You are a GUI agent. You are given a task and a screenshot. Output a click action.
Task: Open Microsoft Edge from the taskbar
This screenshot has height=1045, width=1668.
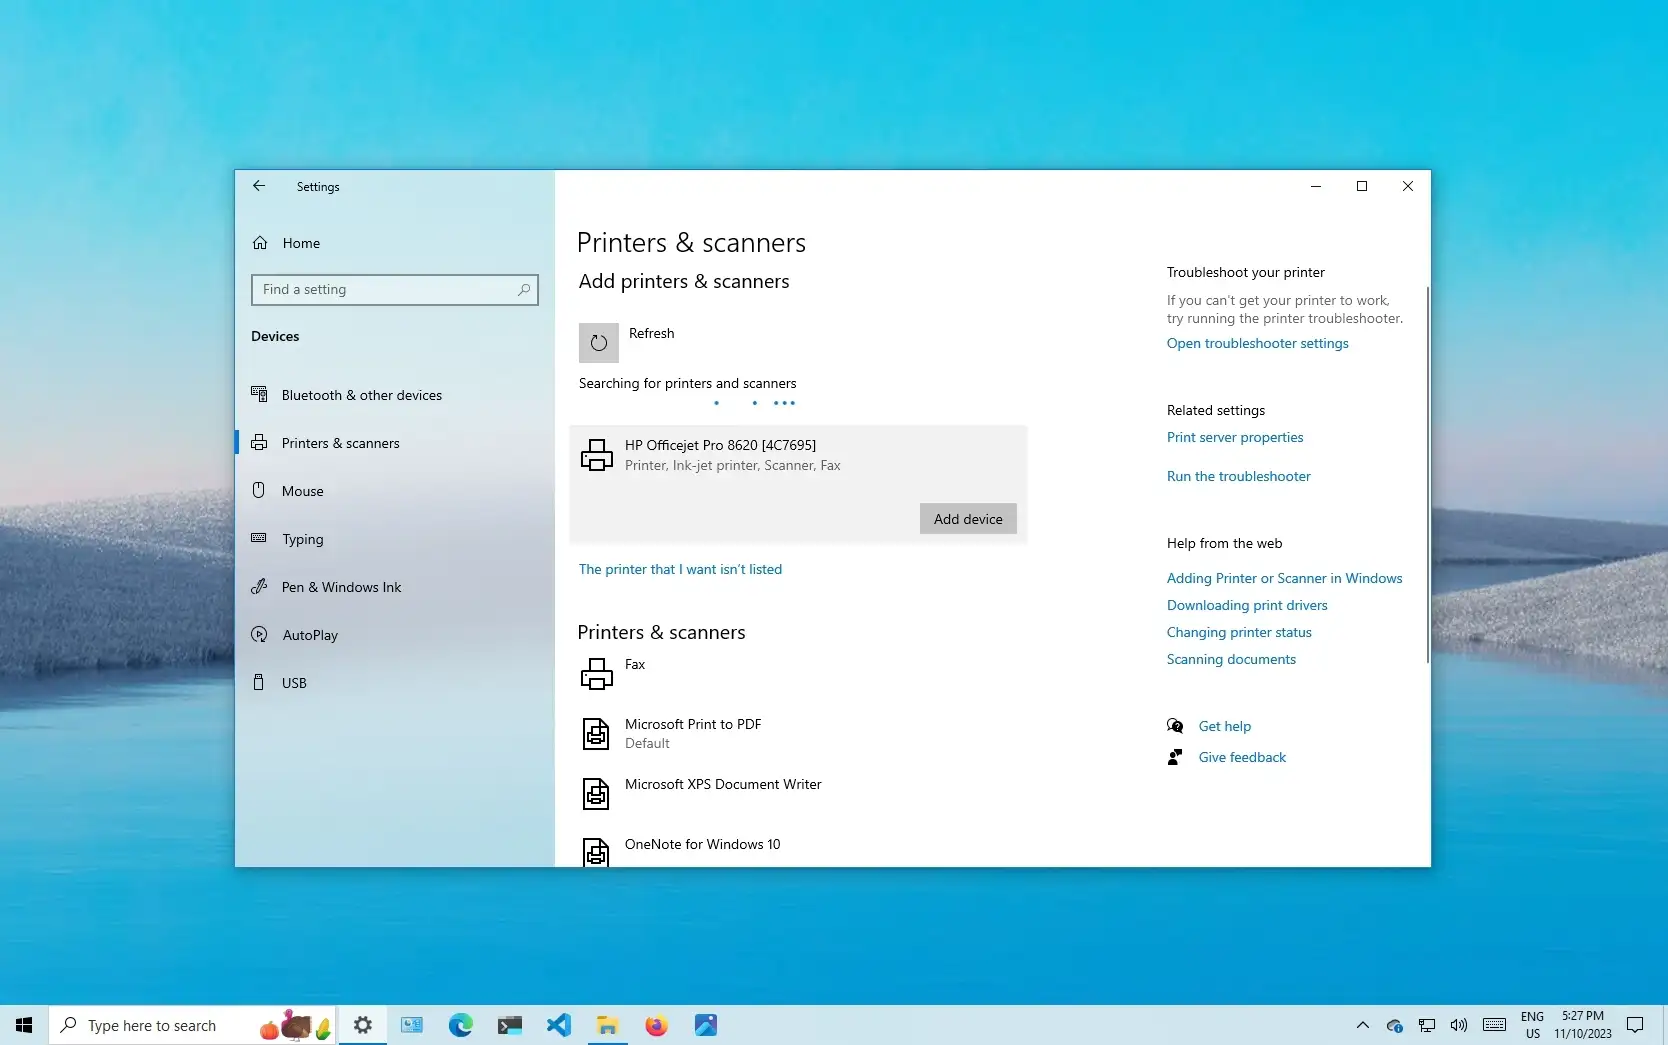click(x=461, y=1025)
